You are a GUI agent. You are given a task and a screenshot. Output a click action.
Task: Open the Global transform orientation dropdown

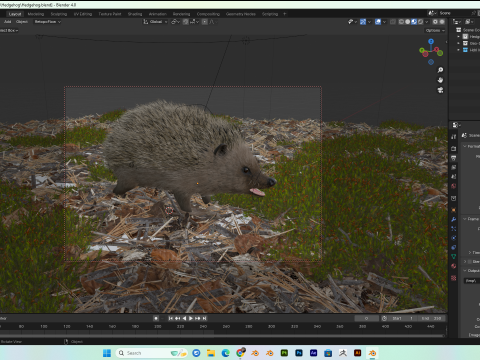[155, 22]
